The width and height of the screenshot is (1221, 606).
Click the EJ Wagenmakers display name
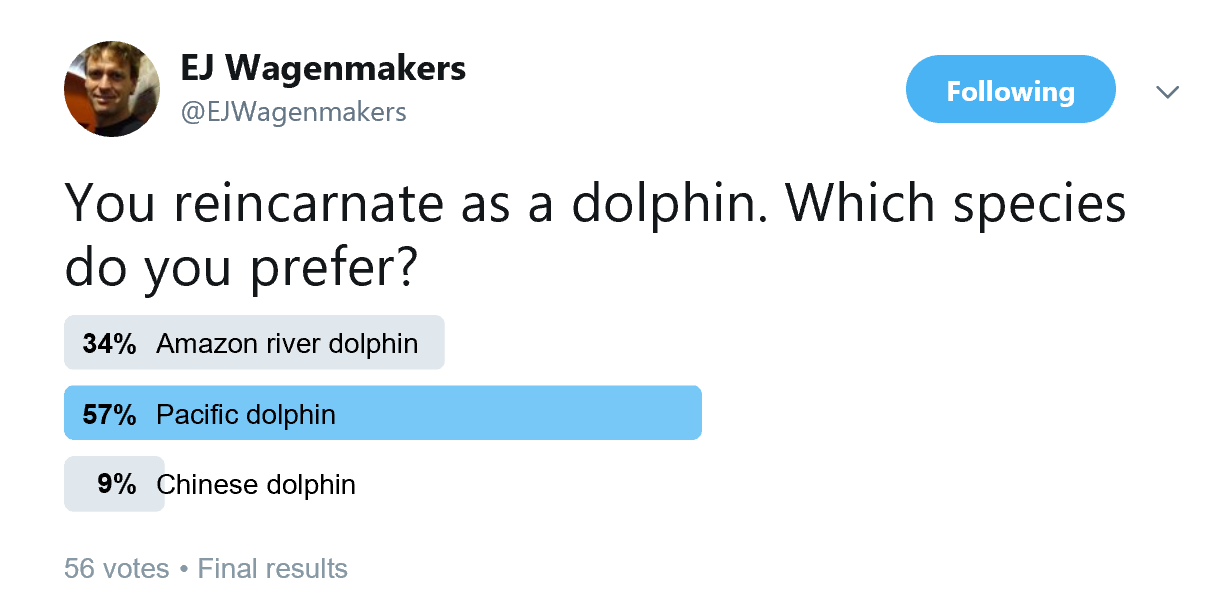[323, 68]
